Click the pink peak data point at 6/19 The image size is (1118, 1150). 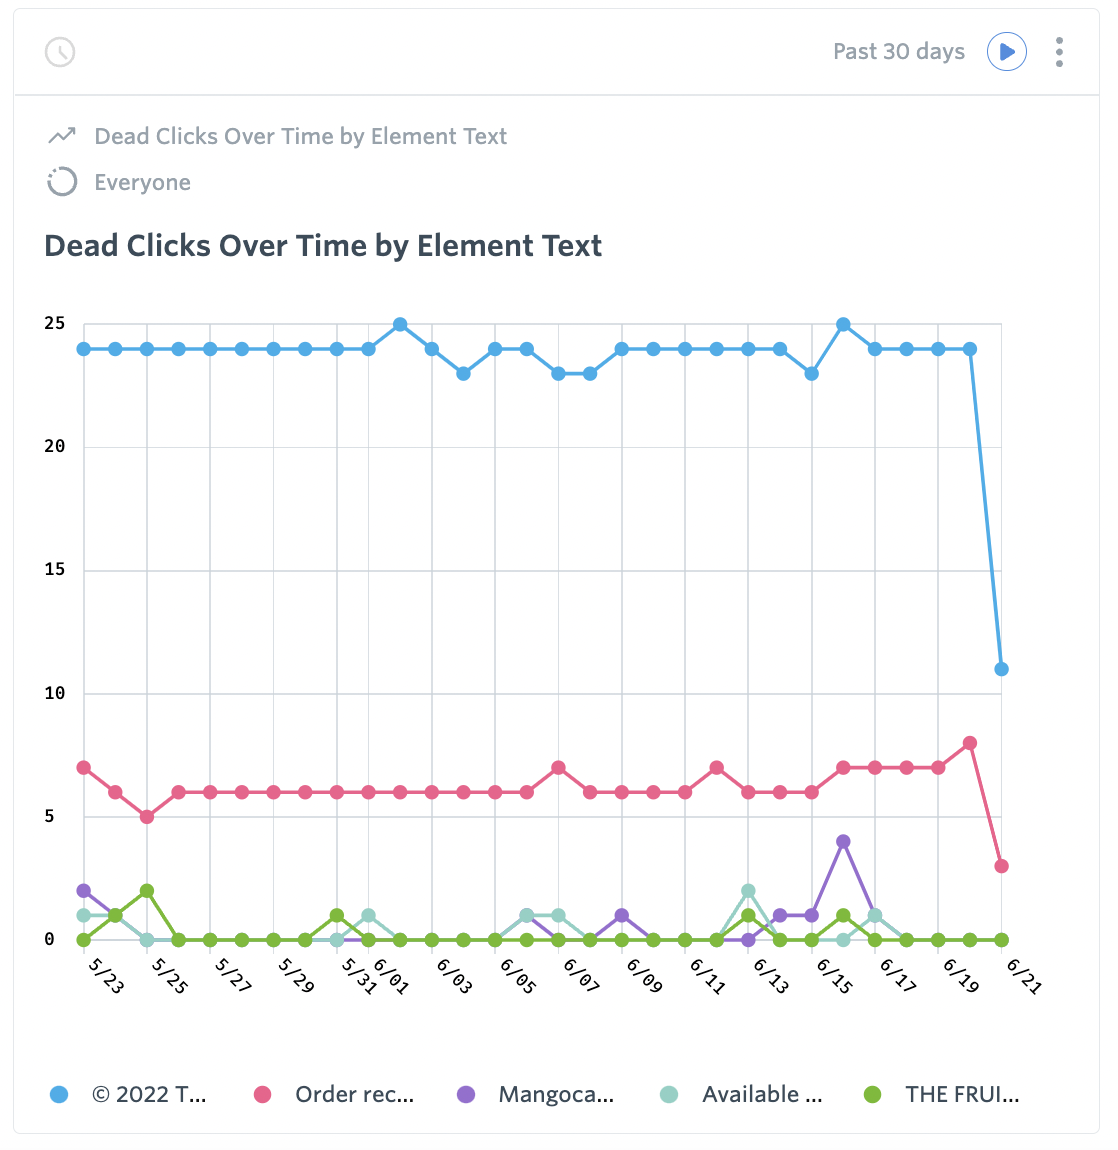(969, 744)
